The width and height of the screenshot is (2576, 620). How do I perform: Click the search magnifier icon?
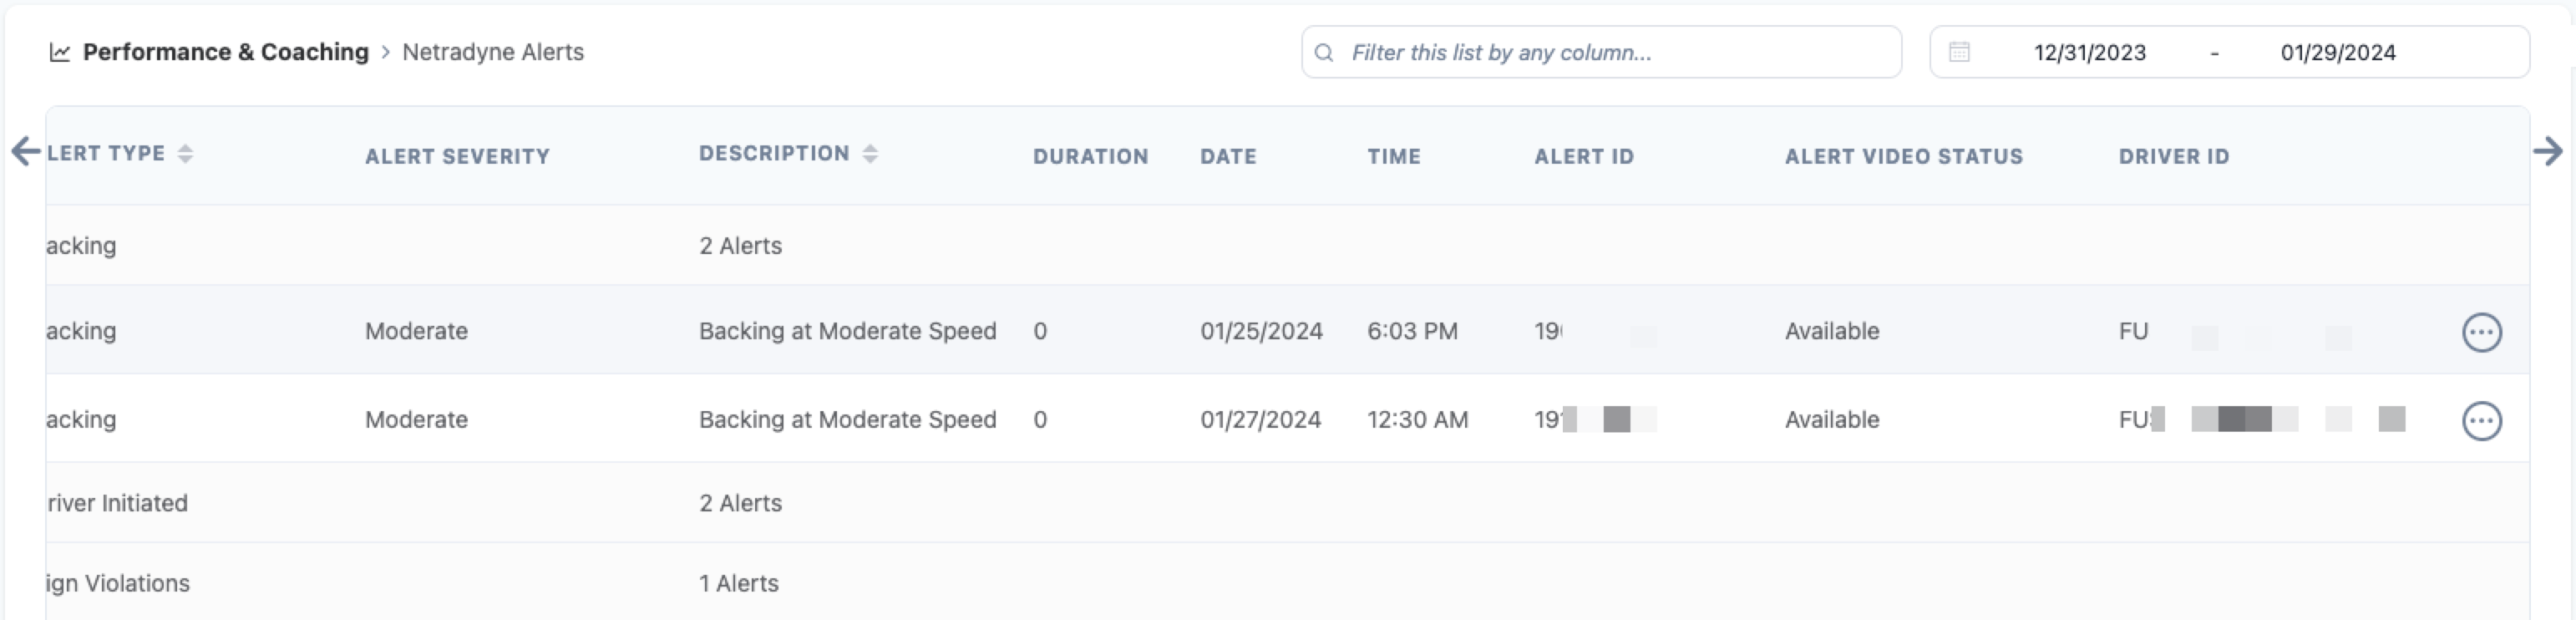click(1324, 53)
